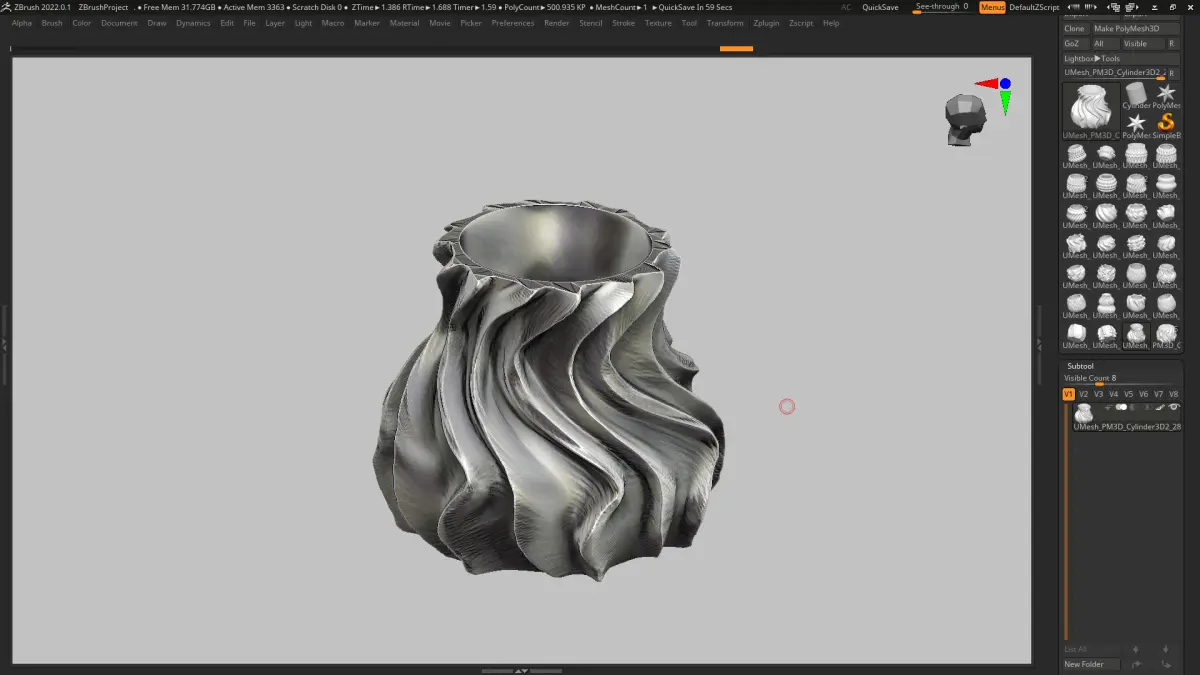This screenshot has width=1200, height=675.
Task: Click the GoZ button
Action: (1075, 44)
